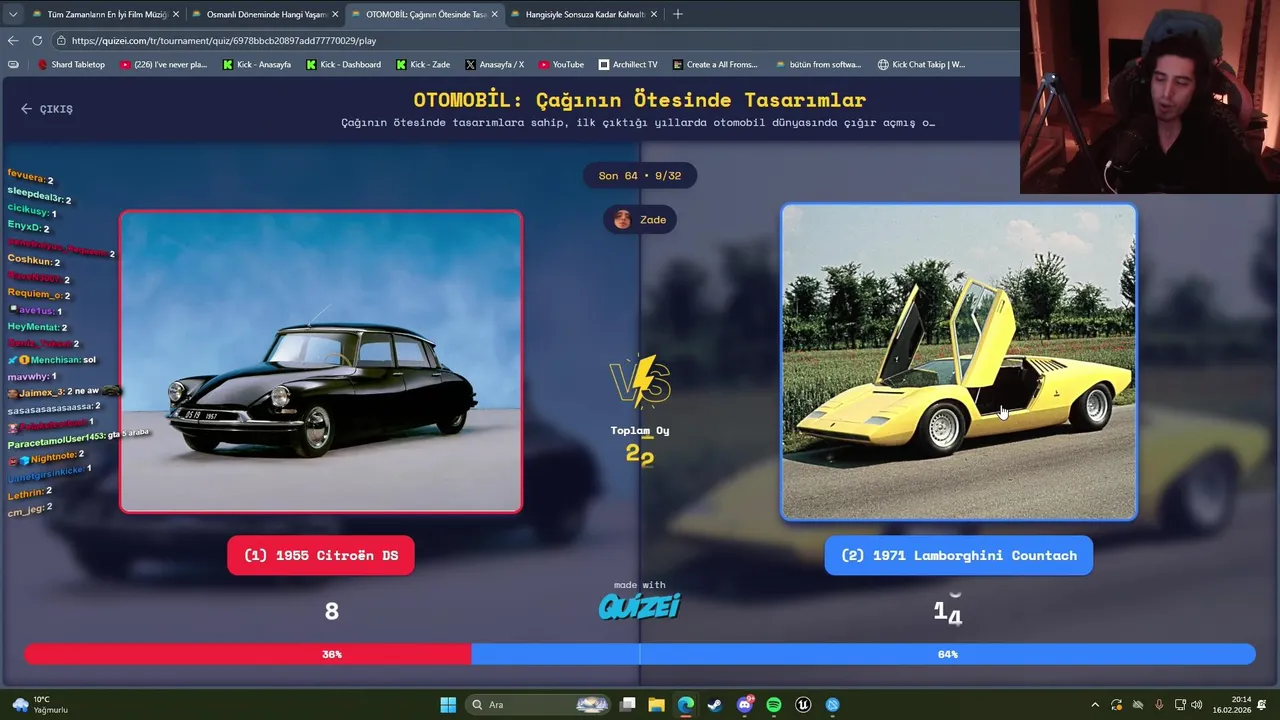Vote for '(2) 1971 Lamborghini Countach' button
Viewport: 1280px width, 720px height.
tap(959, 556)
